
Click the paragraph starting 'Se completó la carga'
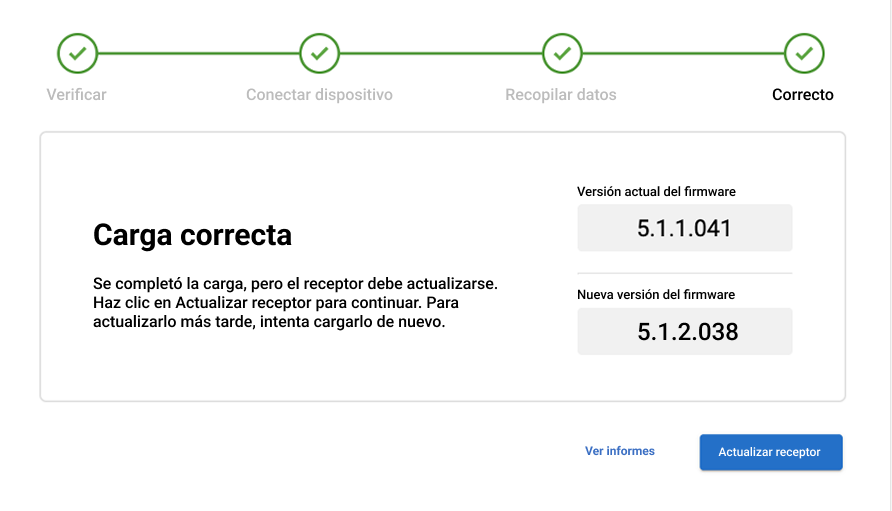[x=295, y=301]
